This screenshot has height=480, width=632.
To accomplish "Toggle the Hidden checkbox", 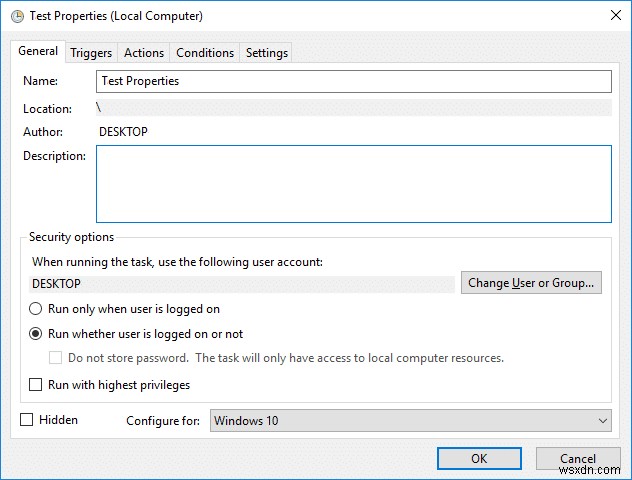I will pyautogui.click(x=27, y=420).
